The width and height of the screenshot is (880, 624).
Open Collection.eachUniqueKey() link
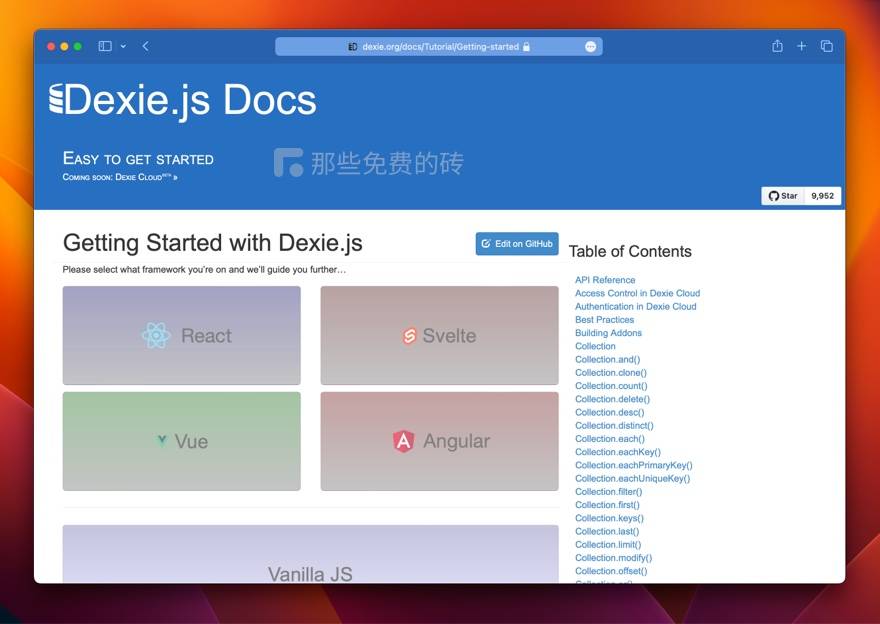coord(632,479)
